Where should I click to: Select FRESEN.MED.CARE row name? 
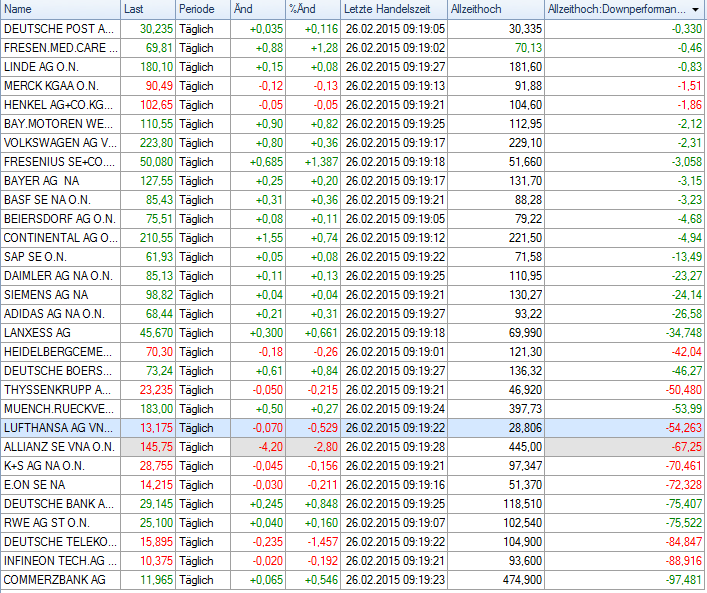(x=60, y=48)
